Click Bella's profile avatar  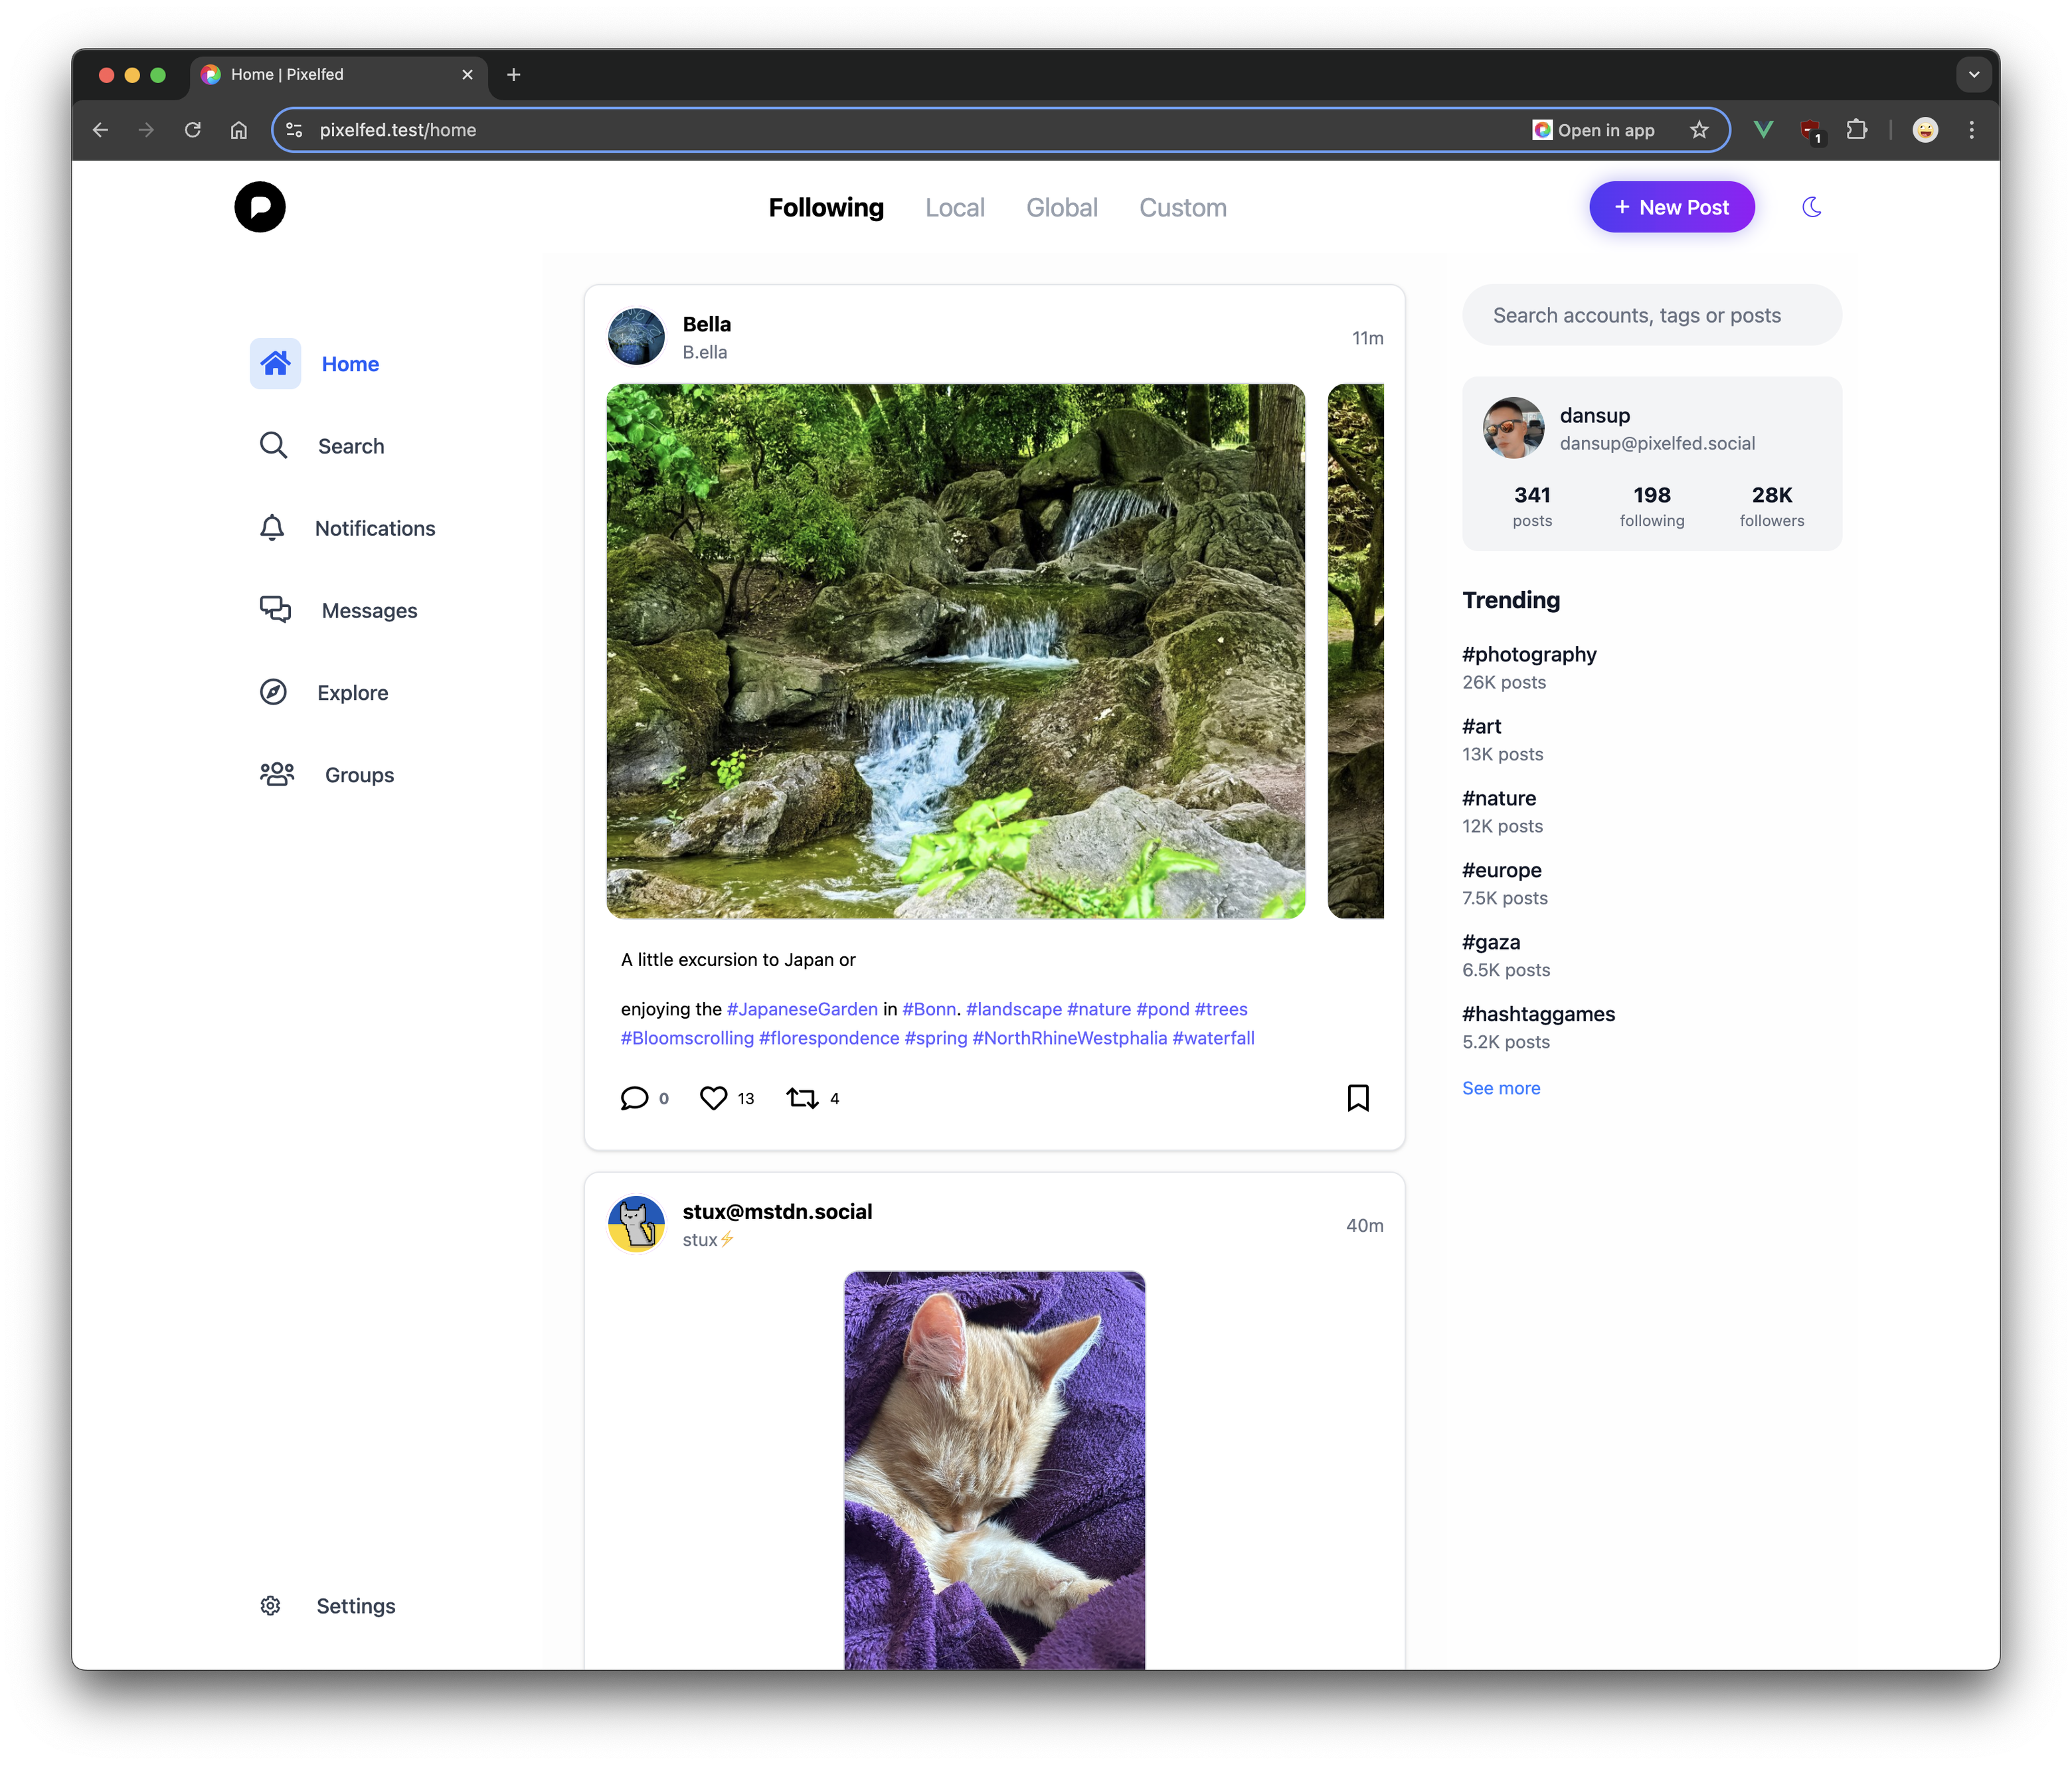636,337
